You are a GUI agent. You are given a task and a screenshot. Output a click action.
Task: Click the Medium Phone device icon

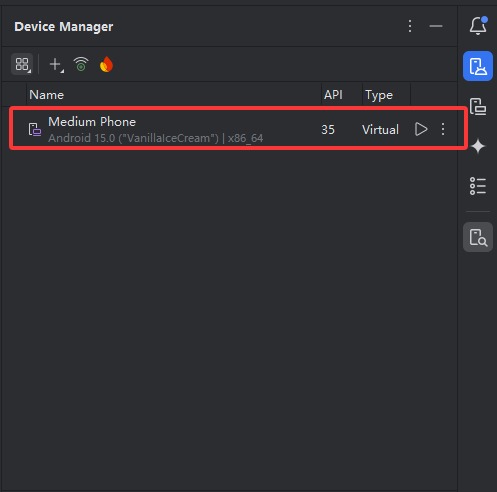click(x=35, y=129)
